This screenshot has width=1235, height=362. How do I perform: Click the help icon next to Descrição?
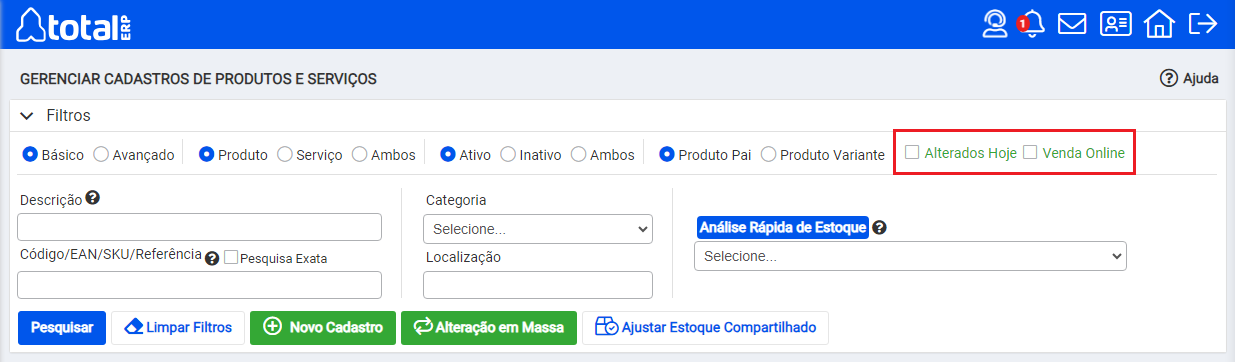pyautogui.click(x=93, y=198)
